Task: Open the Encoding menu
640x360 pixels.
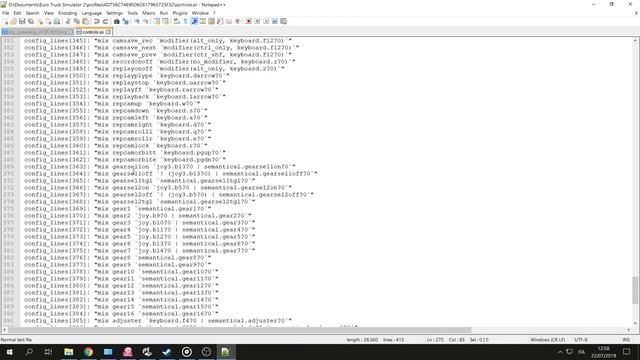Action: click(67, 13)
